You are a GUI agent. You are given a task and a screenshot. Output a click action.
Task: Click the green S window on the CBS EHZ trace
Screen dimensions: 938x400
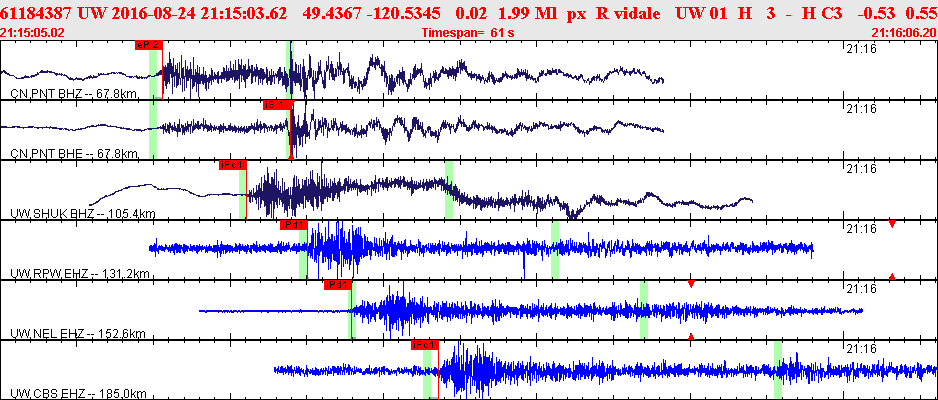[778, 370]
